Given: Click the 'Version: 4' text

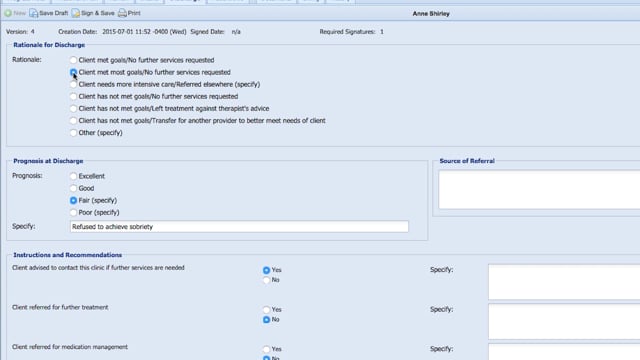Looking at the screenshot, I should [20, 31].
